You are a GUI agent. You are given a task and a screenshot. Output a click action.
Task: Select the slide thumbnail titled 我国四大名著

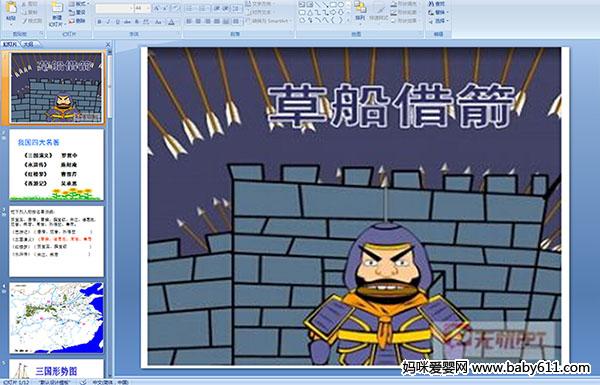(56, 165)
